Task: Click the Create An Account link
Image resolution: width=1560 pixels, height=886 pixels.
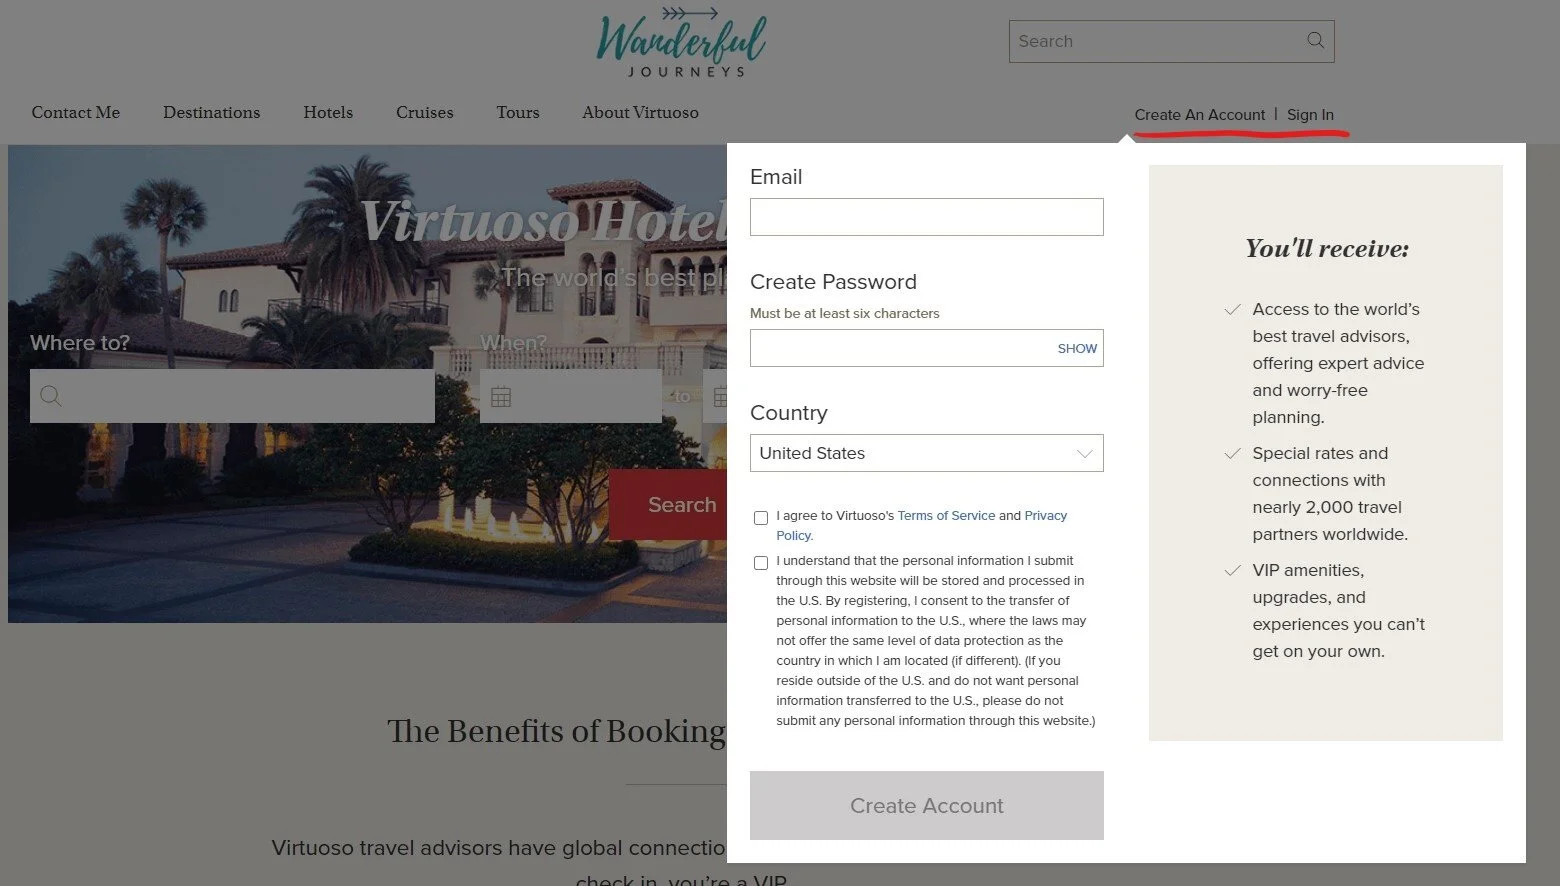Action: tap(1199, 114)
